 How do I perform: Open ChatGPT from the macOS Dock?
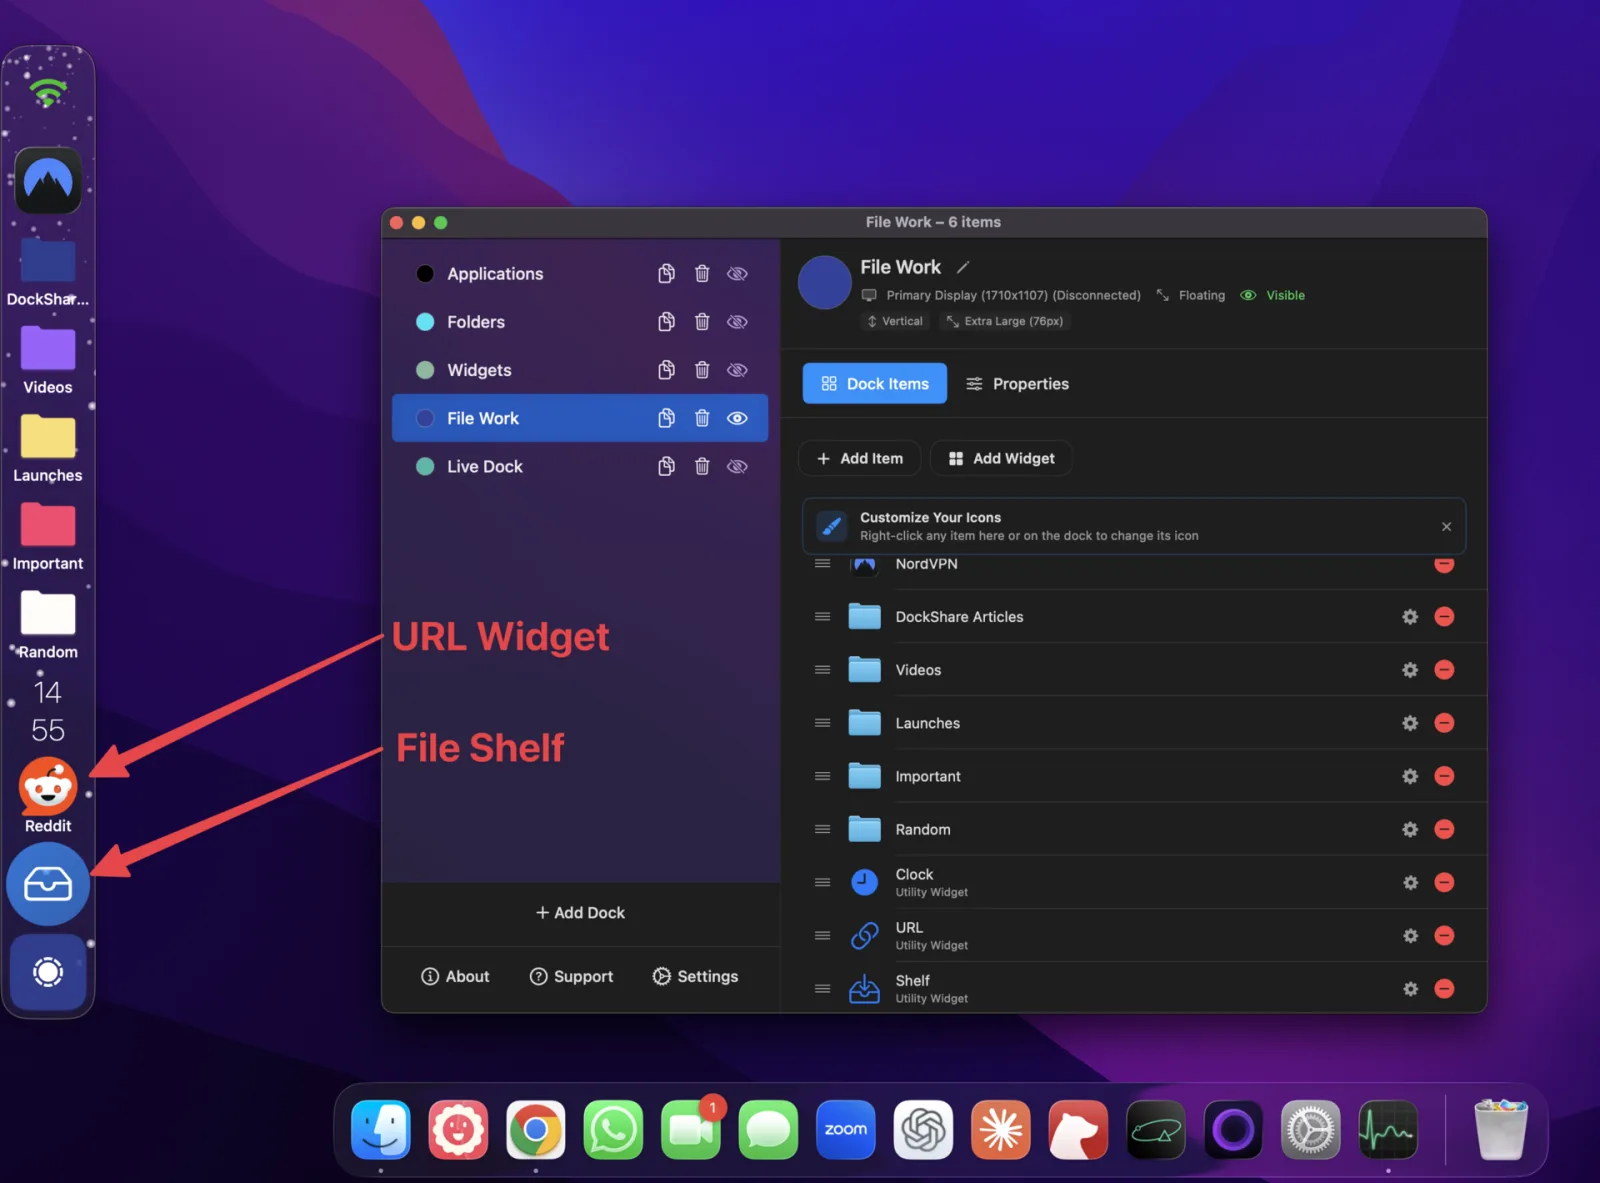pyautogui.click(x=923, y=1130)
